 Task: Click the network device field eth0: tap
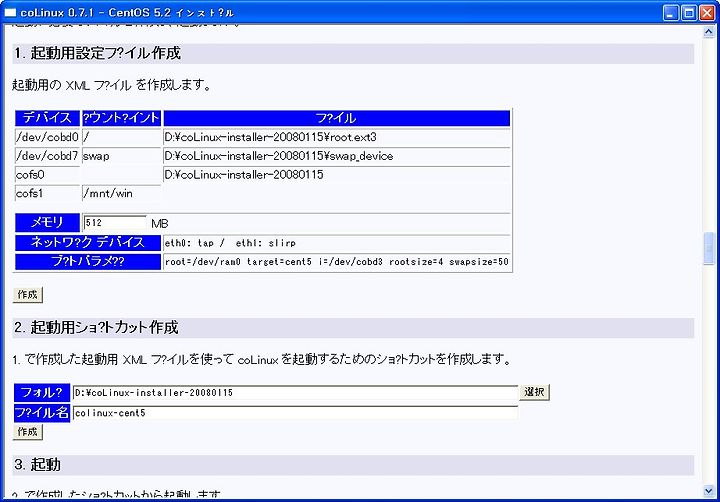(337, 243)
